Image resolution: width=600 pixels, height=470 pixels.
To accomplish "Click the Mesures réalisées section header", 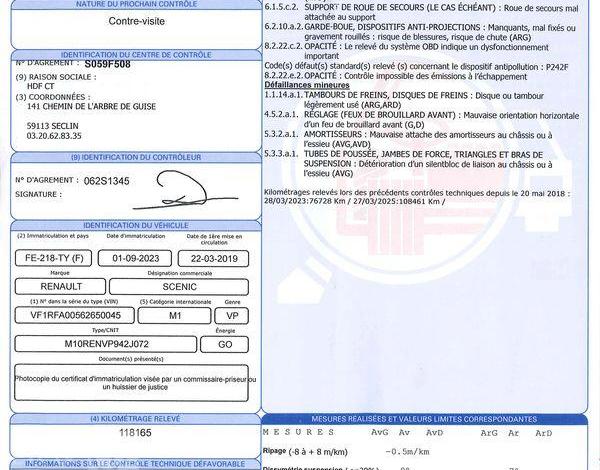I will click(425, 419).
